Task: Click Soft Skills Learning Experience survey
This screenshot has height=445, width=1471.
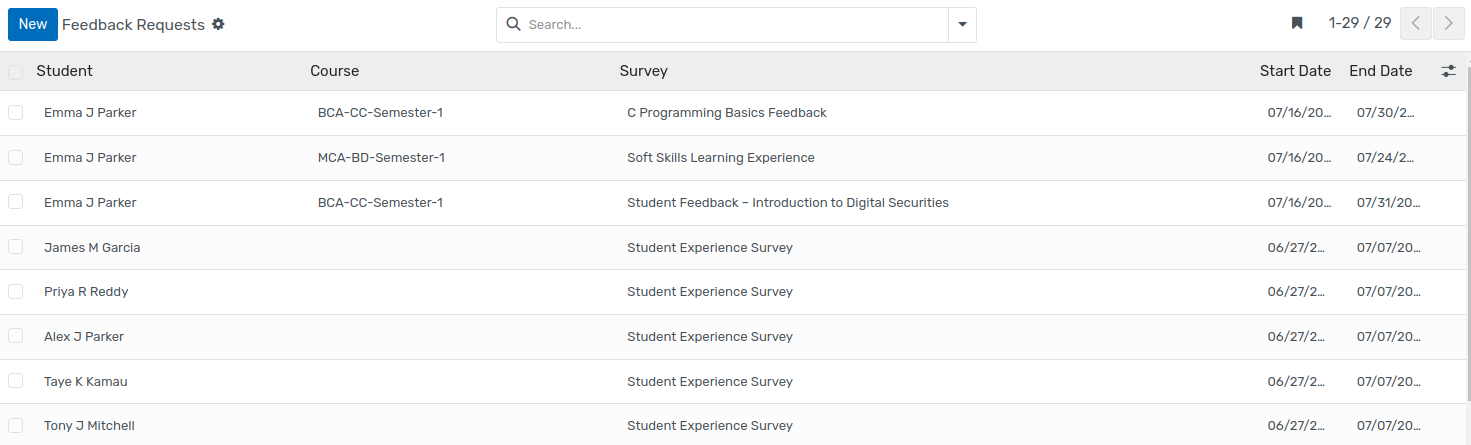Action: point(721,158)
